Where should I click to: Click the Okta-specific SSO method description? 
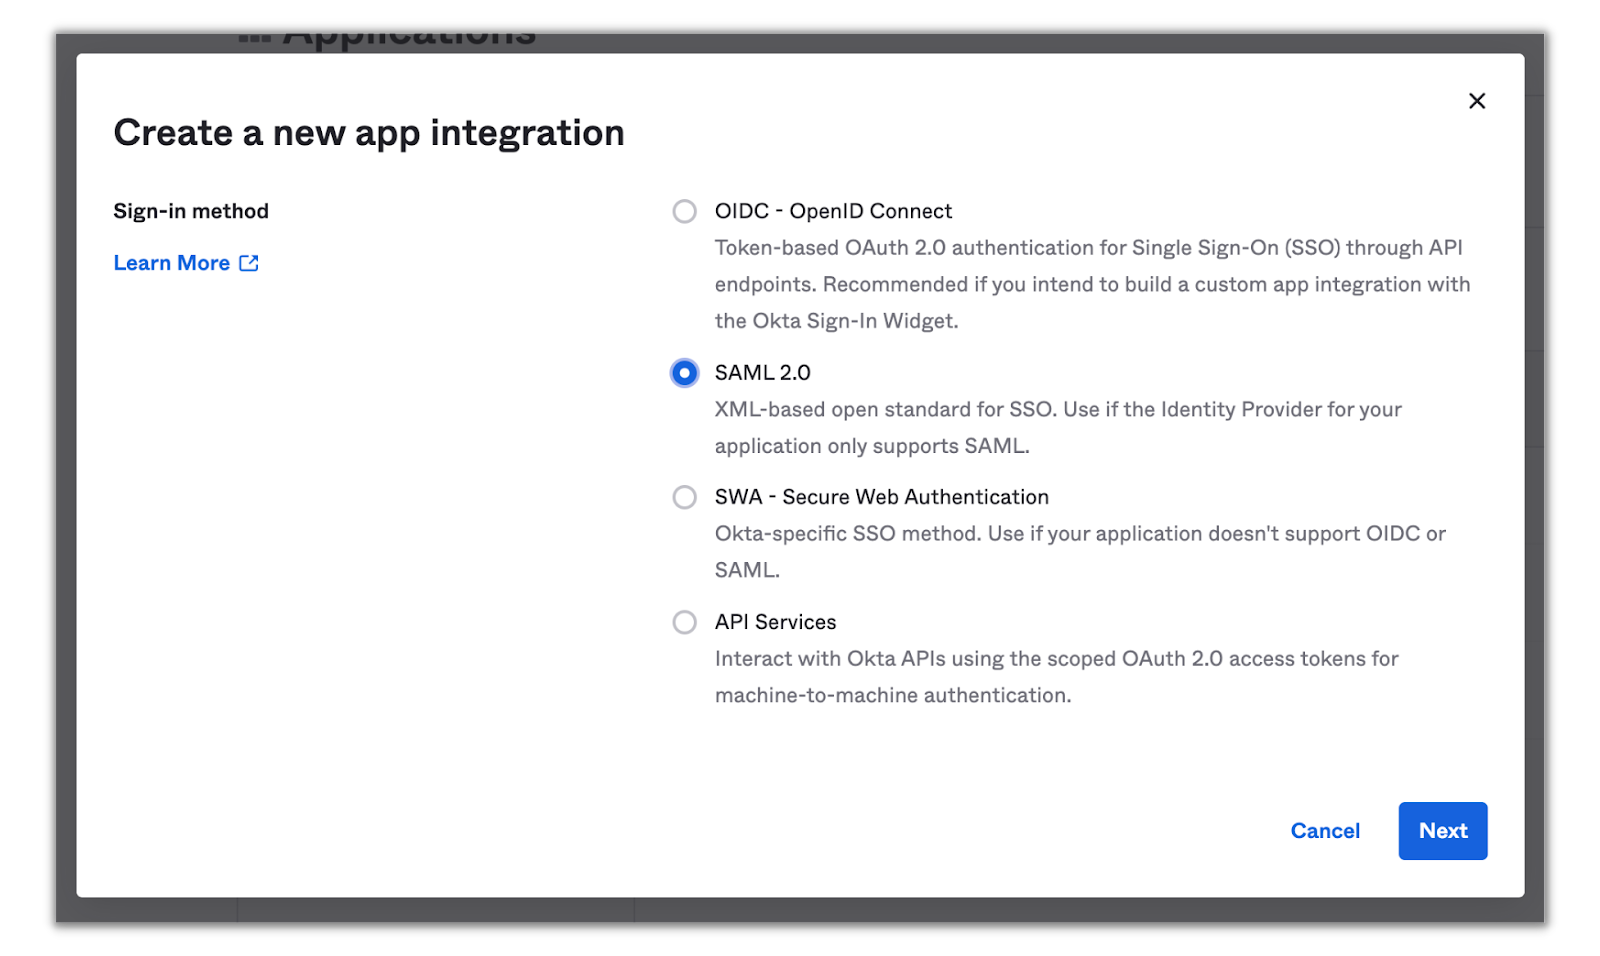[1079, 534]
